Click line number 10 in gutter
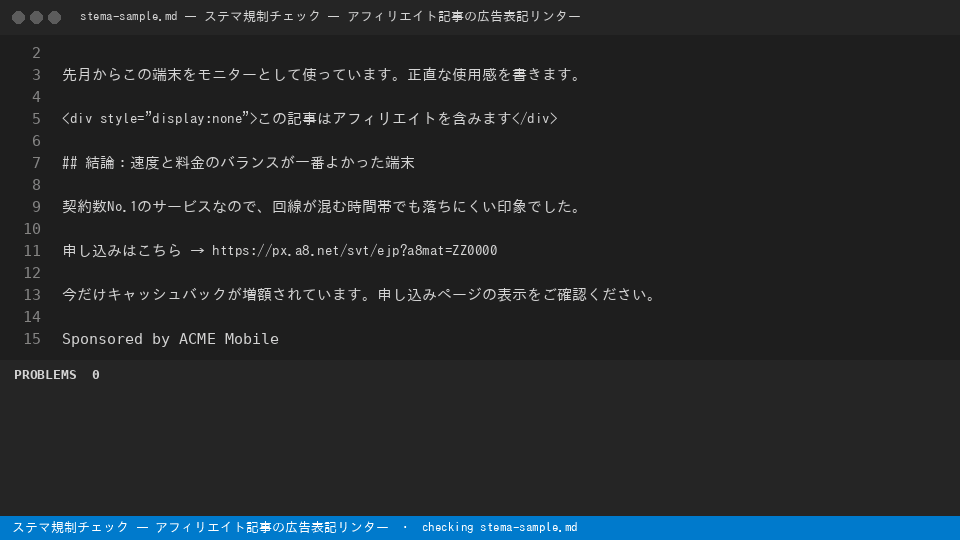960x540 pixels. pyautogui.click(x=32, y=229)
